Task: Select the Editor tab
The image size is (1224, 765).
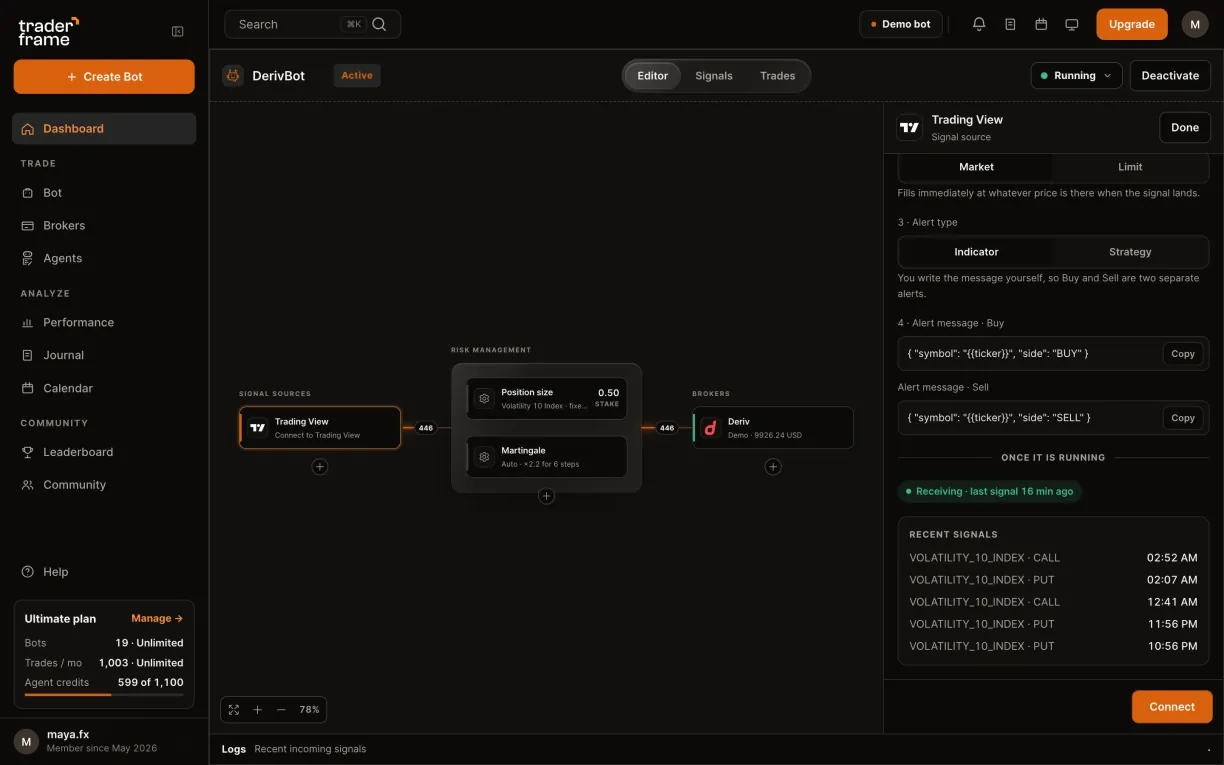Action: tap(653, 76)
